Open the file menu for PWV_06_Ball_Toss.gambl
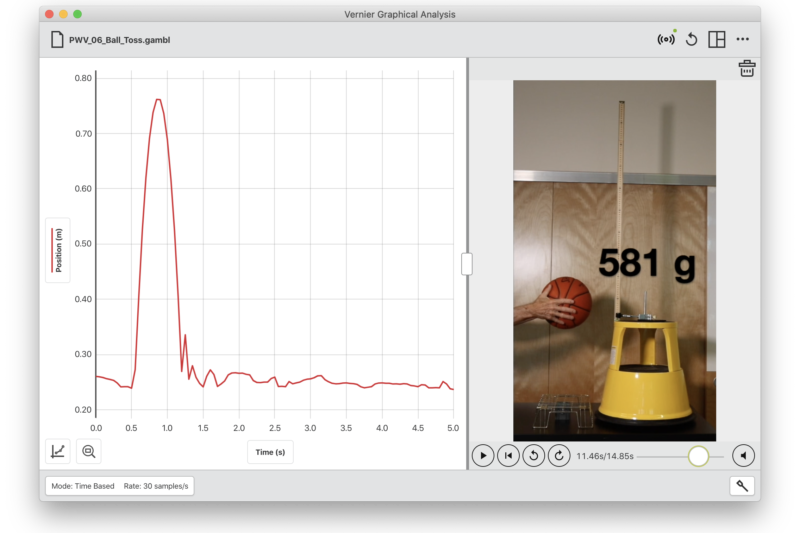This screenshot has width=800, height=533. tap(57, 39)
